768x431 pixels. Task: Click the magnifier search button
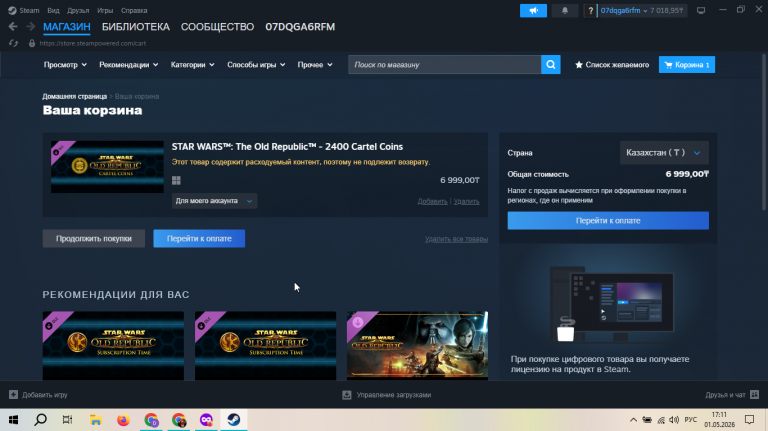tap(551, 65)
